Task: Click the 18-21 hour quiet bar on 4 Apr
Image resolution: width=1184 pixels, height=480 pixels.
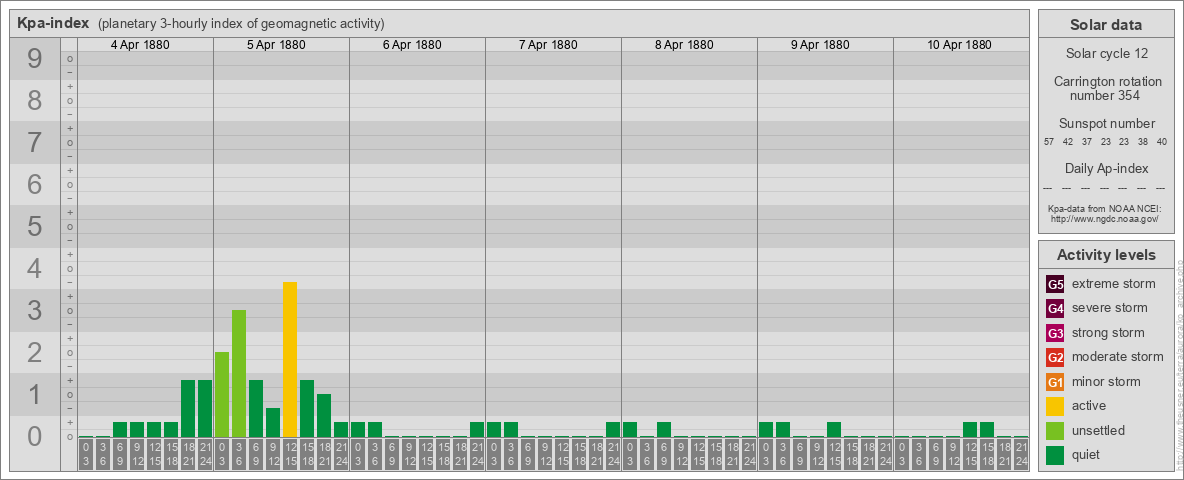Action: (x=188, y=409)
